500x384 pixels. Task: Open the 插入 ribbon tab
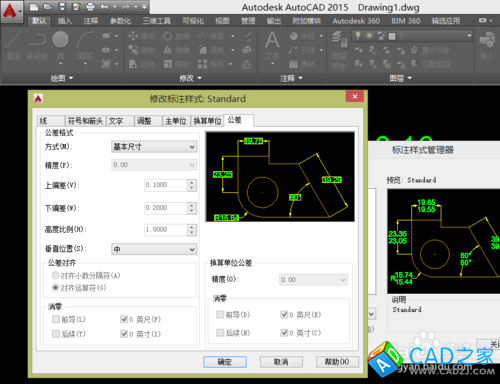point(65,21)
